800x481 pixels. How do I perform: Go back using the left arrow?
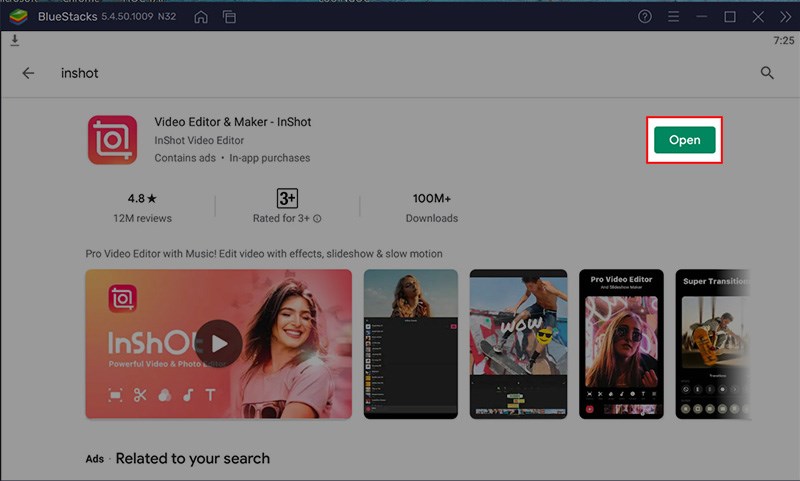click(28, 73)
